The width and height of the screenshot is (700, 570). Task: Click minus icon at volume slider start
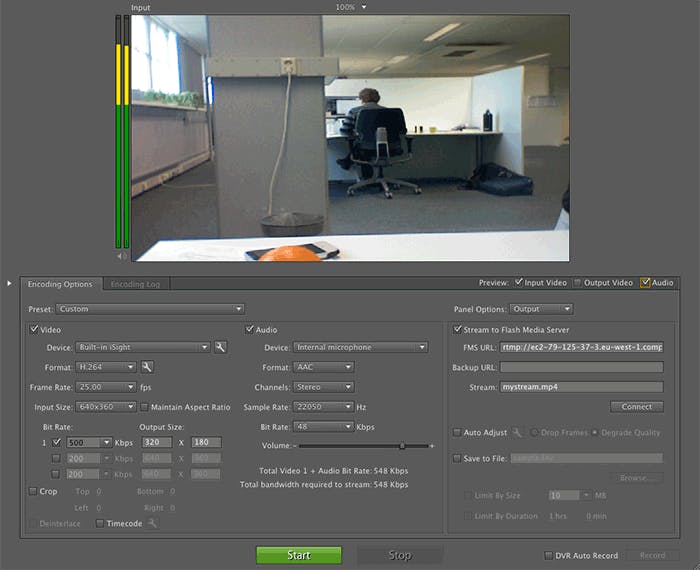[x=295, y=445]
